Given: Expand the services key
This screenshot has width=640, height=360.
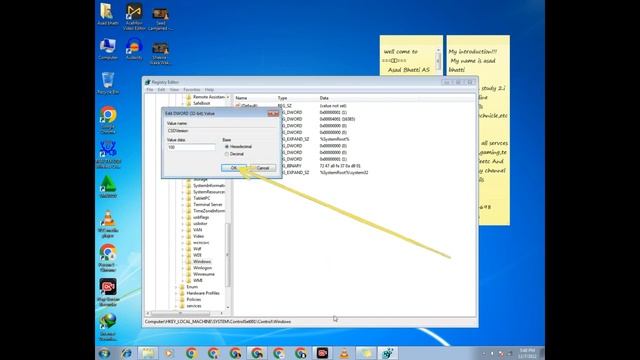Looking at the screenshot, I should 176,306.
